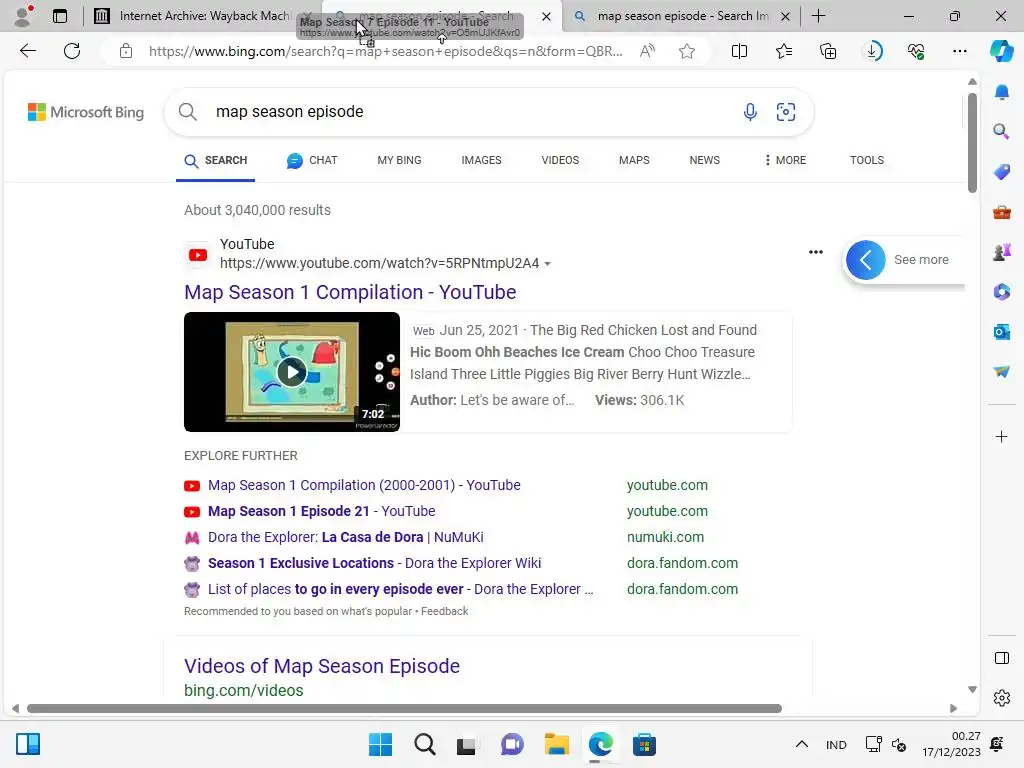This screenshot has height=768, width=1024.
Task: Open sidebar settings gear icon
Action: [x=1002, y=698]
